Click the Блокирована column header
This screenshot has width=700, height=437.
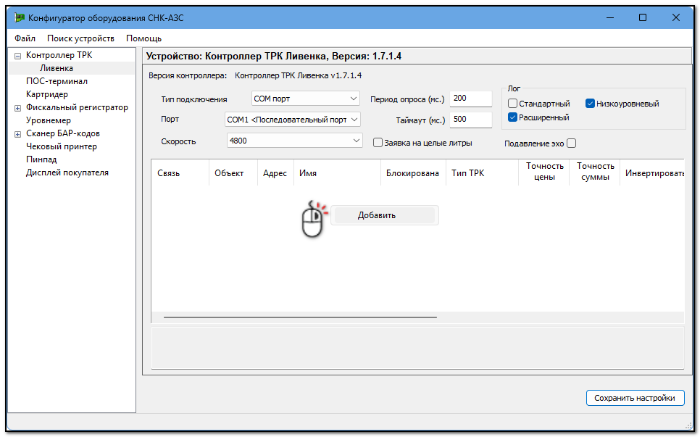(x=413, y=173)
